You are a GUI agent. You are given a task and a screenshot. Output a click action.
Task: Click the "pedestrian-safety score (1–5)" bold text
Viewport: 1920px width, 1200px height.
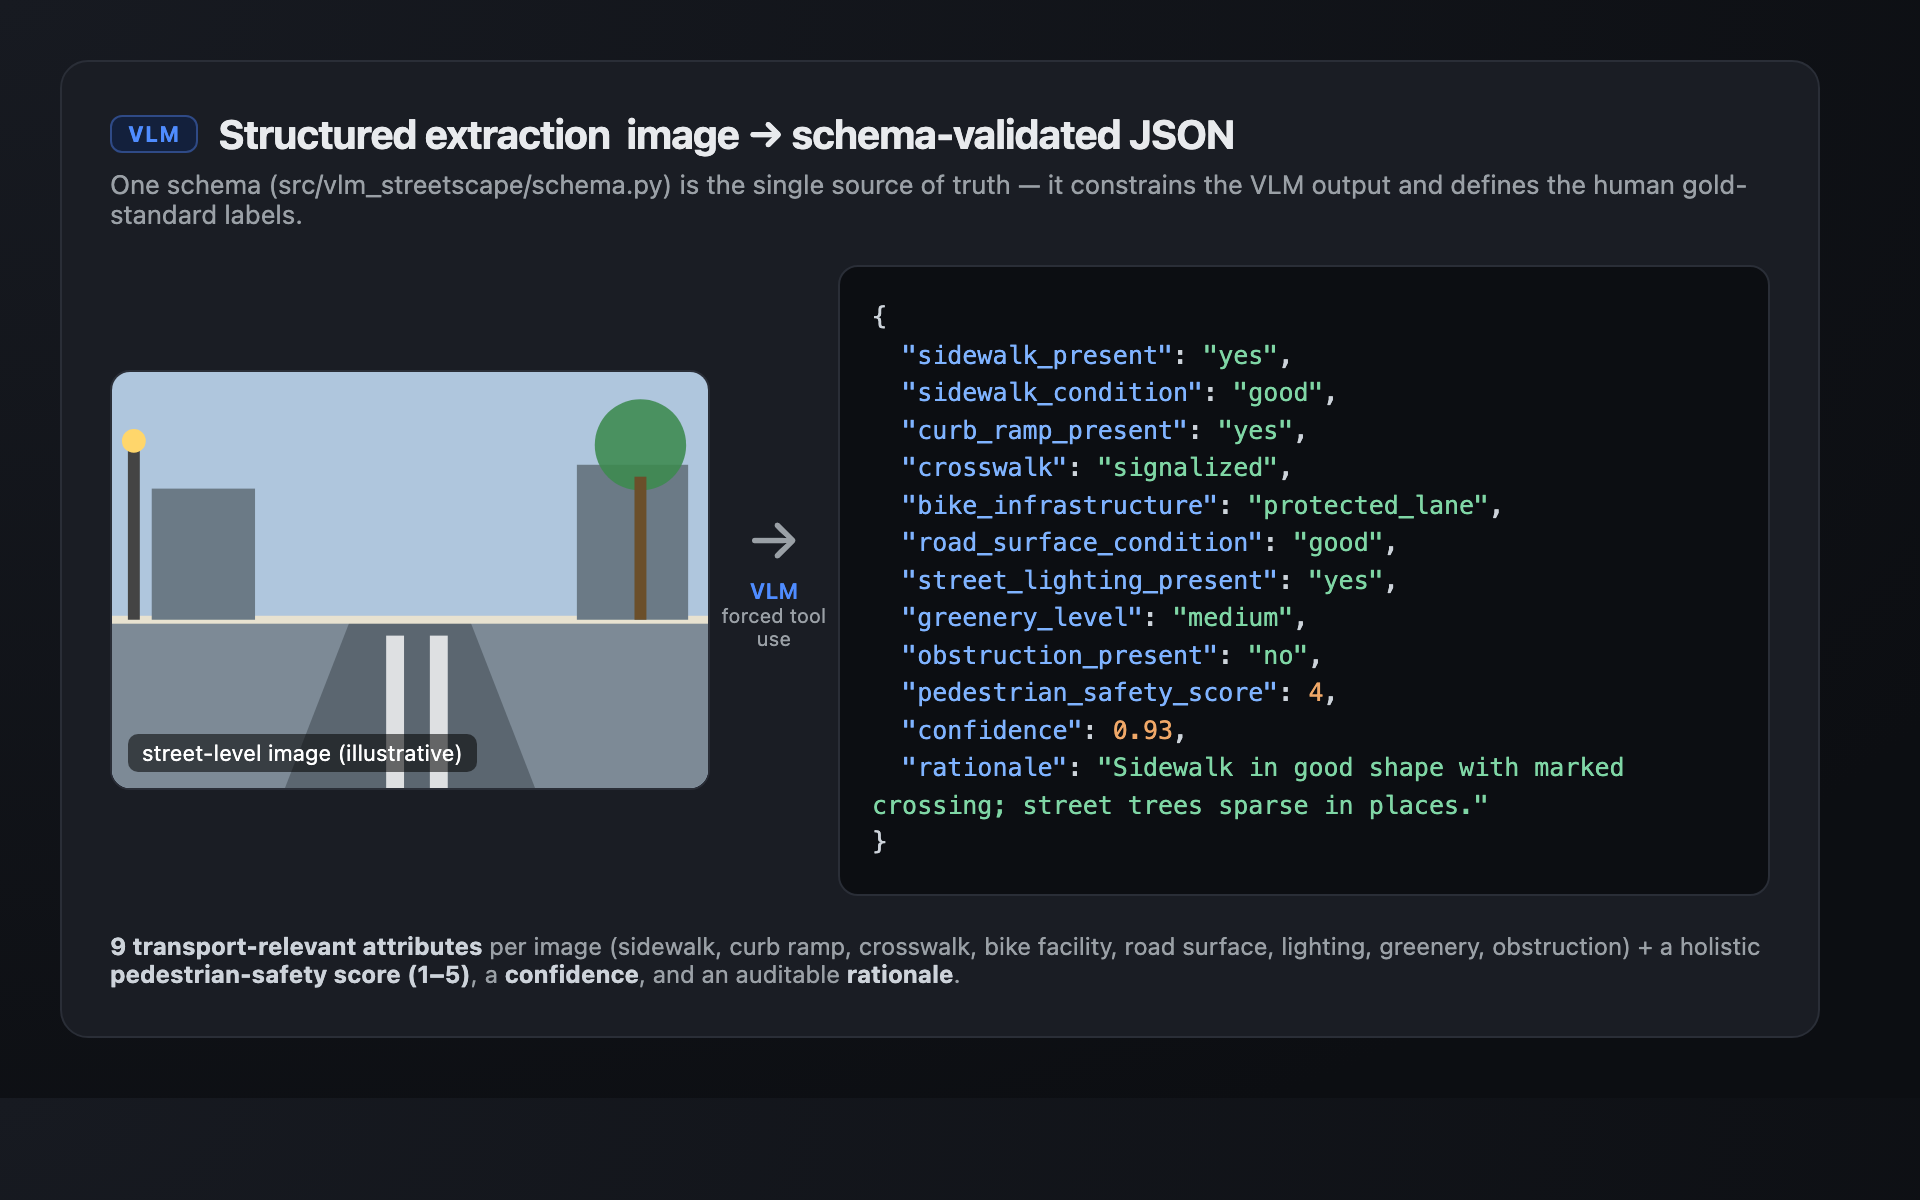[x=290, y=975]
